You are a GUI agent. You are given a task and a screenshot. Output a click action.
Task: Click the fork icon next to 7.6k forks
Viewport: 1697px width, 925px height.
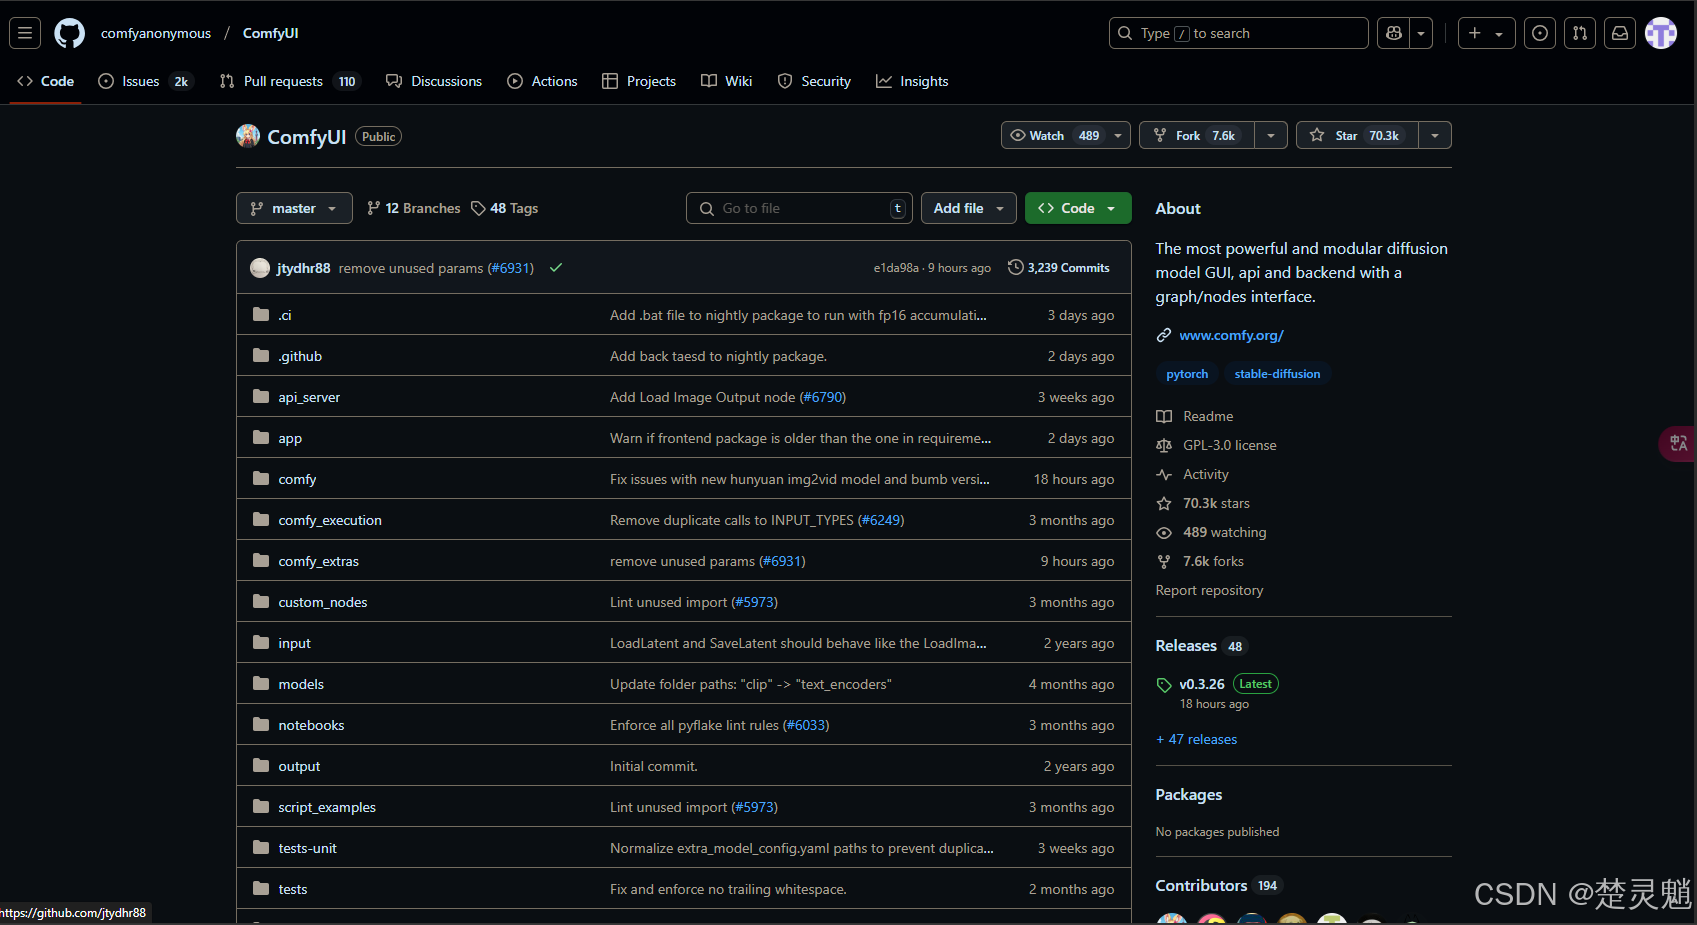(1164, 561)
